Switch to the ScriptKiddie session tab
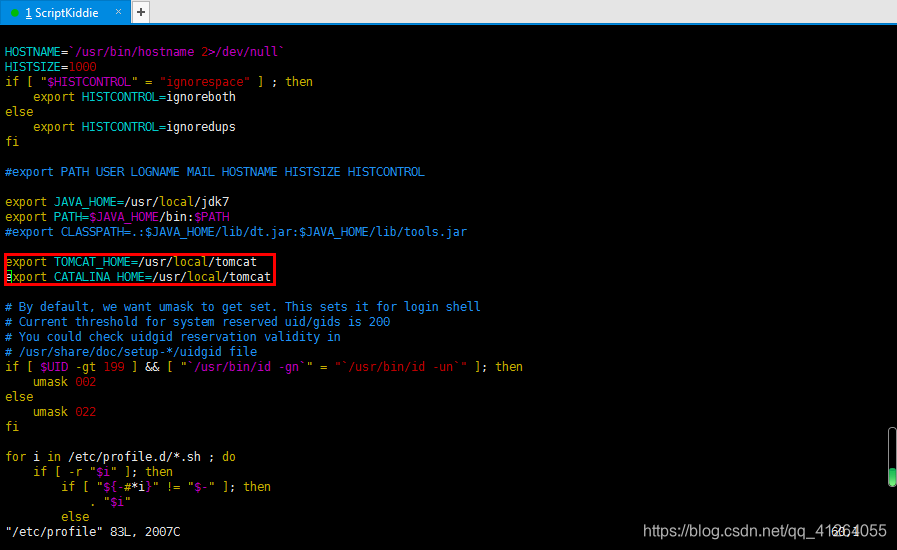The image size is (897, 550). [65, 13]
